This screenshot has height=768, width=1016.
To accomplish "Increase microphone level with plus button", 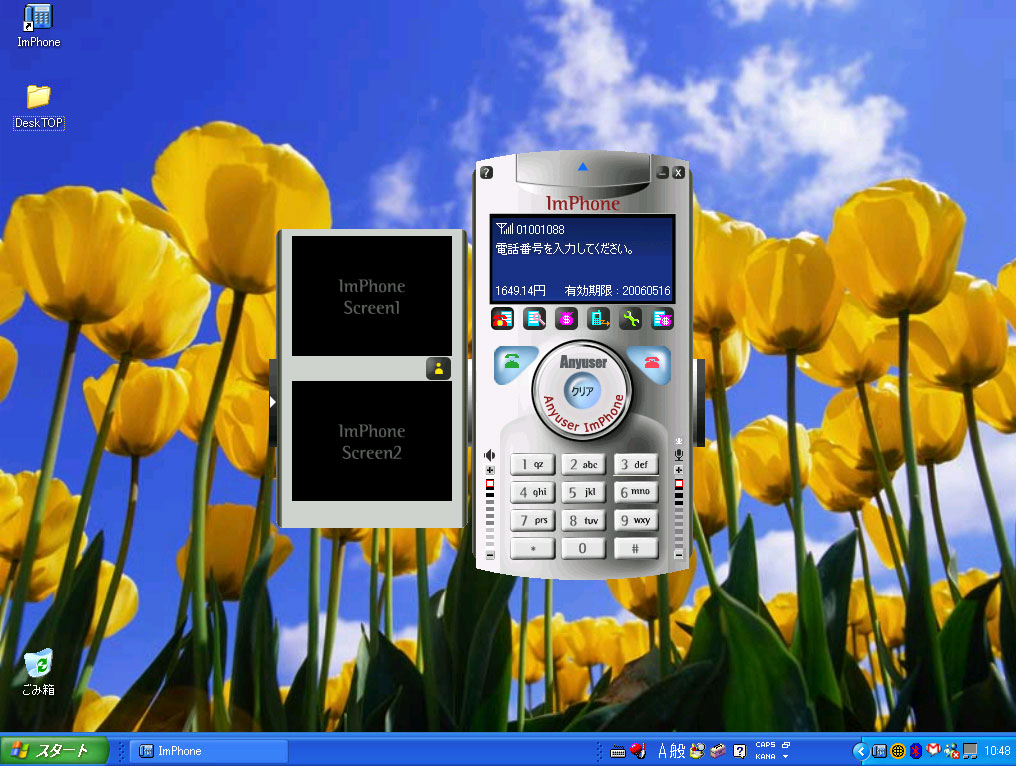I will (679, 470).
